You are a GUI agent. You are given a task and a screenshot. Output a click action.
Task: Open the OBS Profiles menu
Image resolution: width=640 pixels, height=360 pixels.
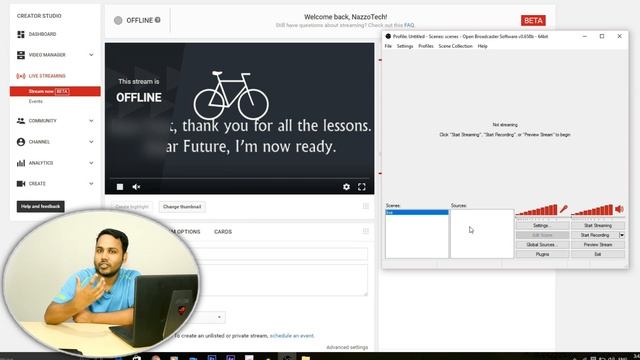click(x=426, y=46)
